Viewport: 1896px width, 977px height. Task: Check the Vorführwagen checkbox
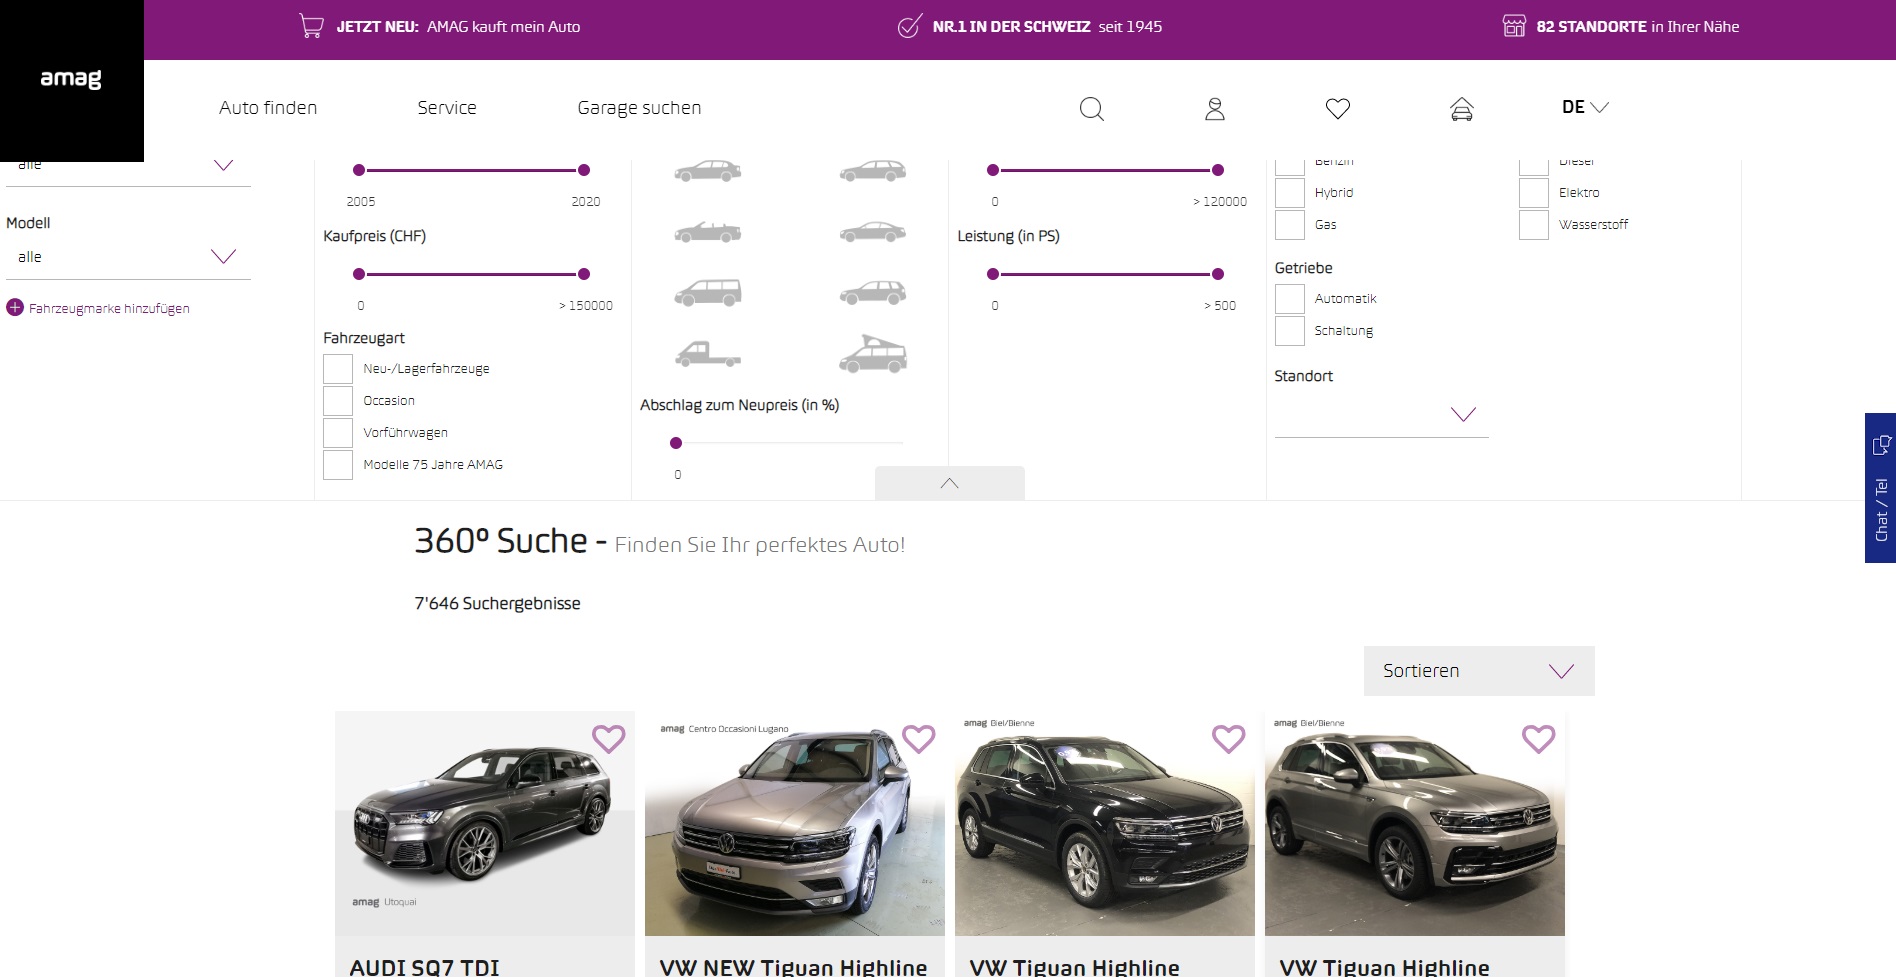pos(338,433)
